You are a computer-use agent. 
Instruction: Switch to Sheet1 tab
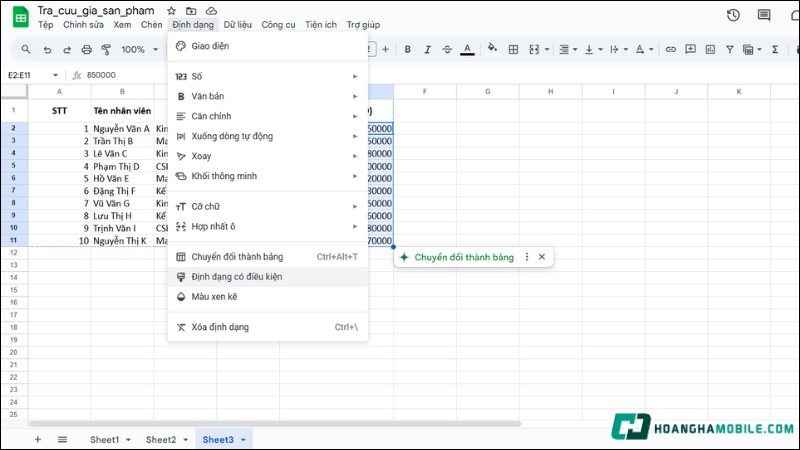[x=110, y=439]
